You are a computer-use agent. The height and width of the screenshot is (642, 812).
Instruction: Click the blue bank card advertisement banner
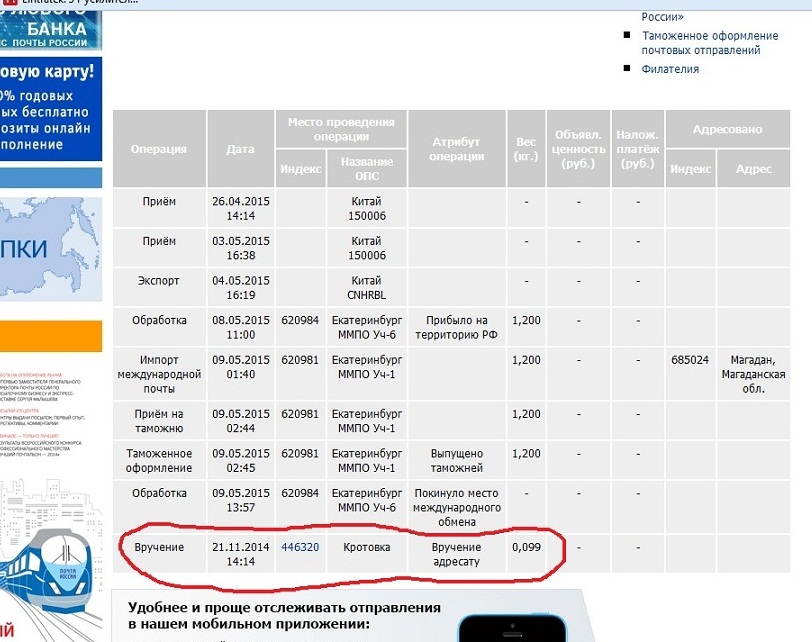[x=50, y=108]
